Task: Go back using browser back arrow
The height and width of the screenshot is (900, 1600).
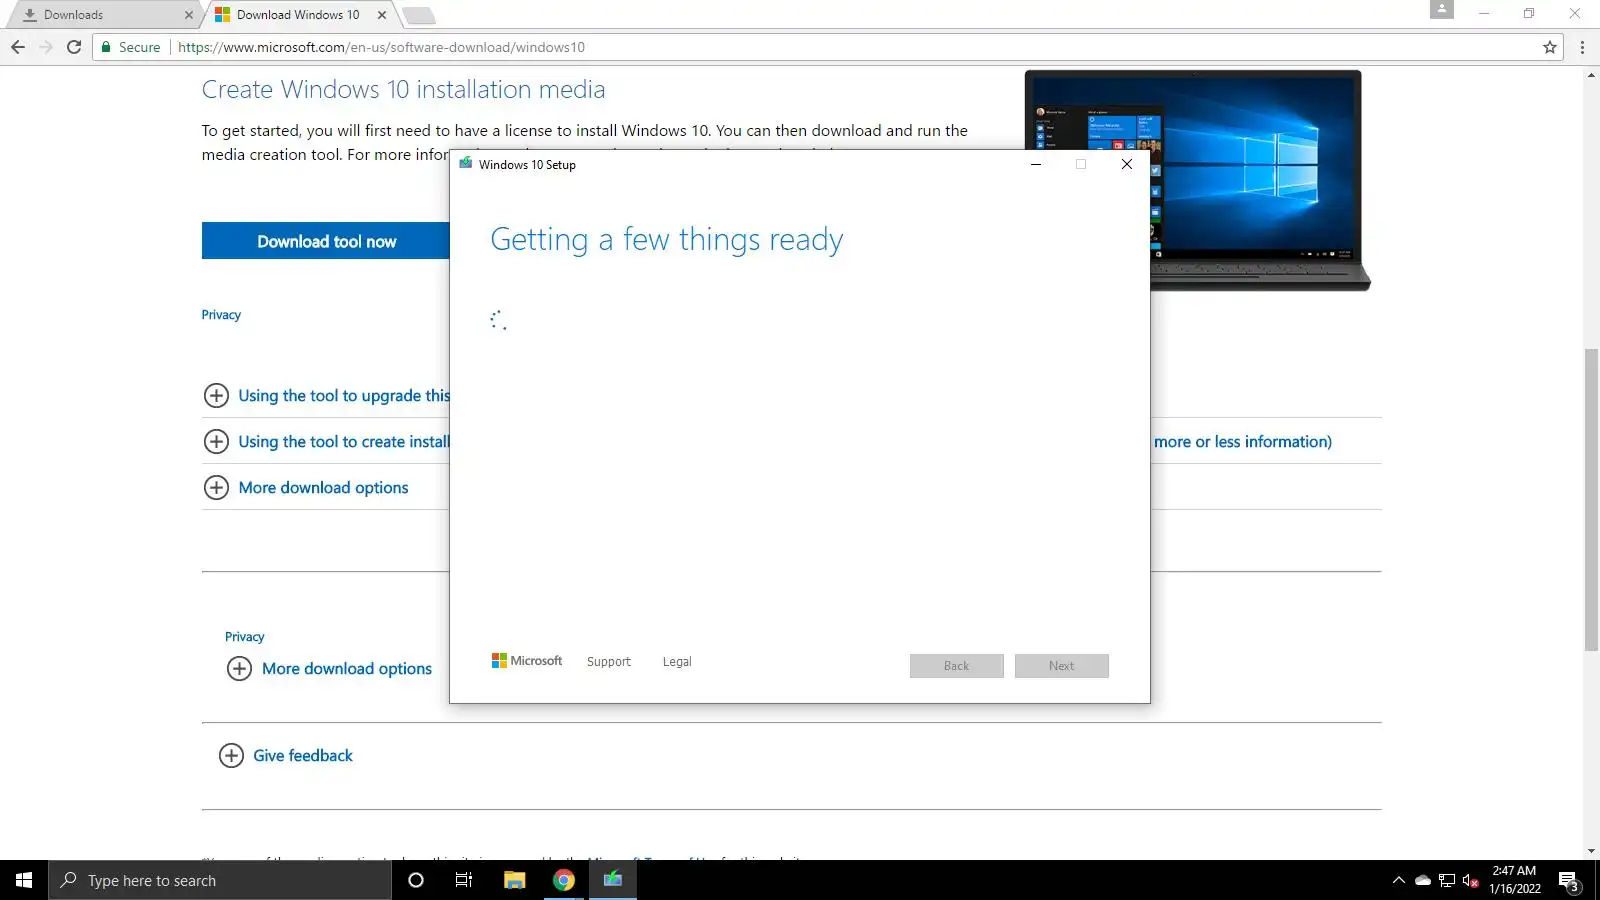Action: pos(18,47)
